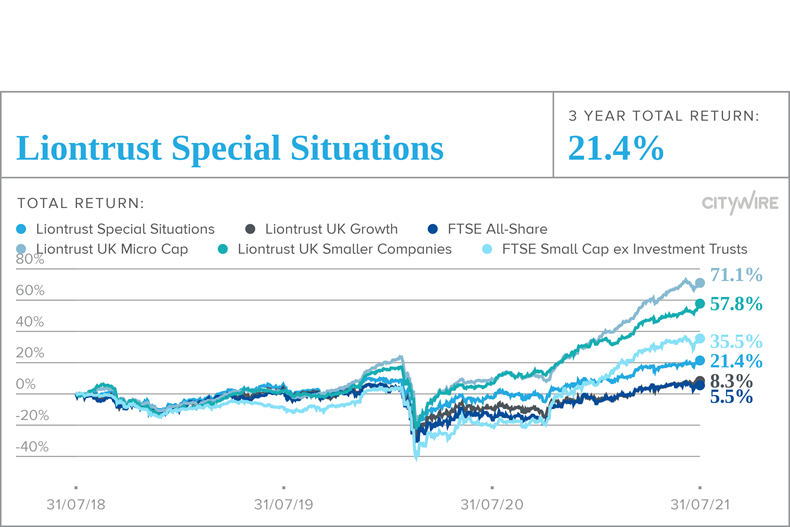Click the Liontrust Special Situations chart title
This screenshot has width=790, height=527.
pyautogui.click(x=230, y=149)
